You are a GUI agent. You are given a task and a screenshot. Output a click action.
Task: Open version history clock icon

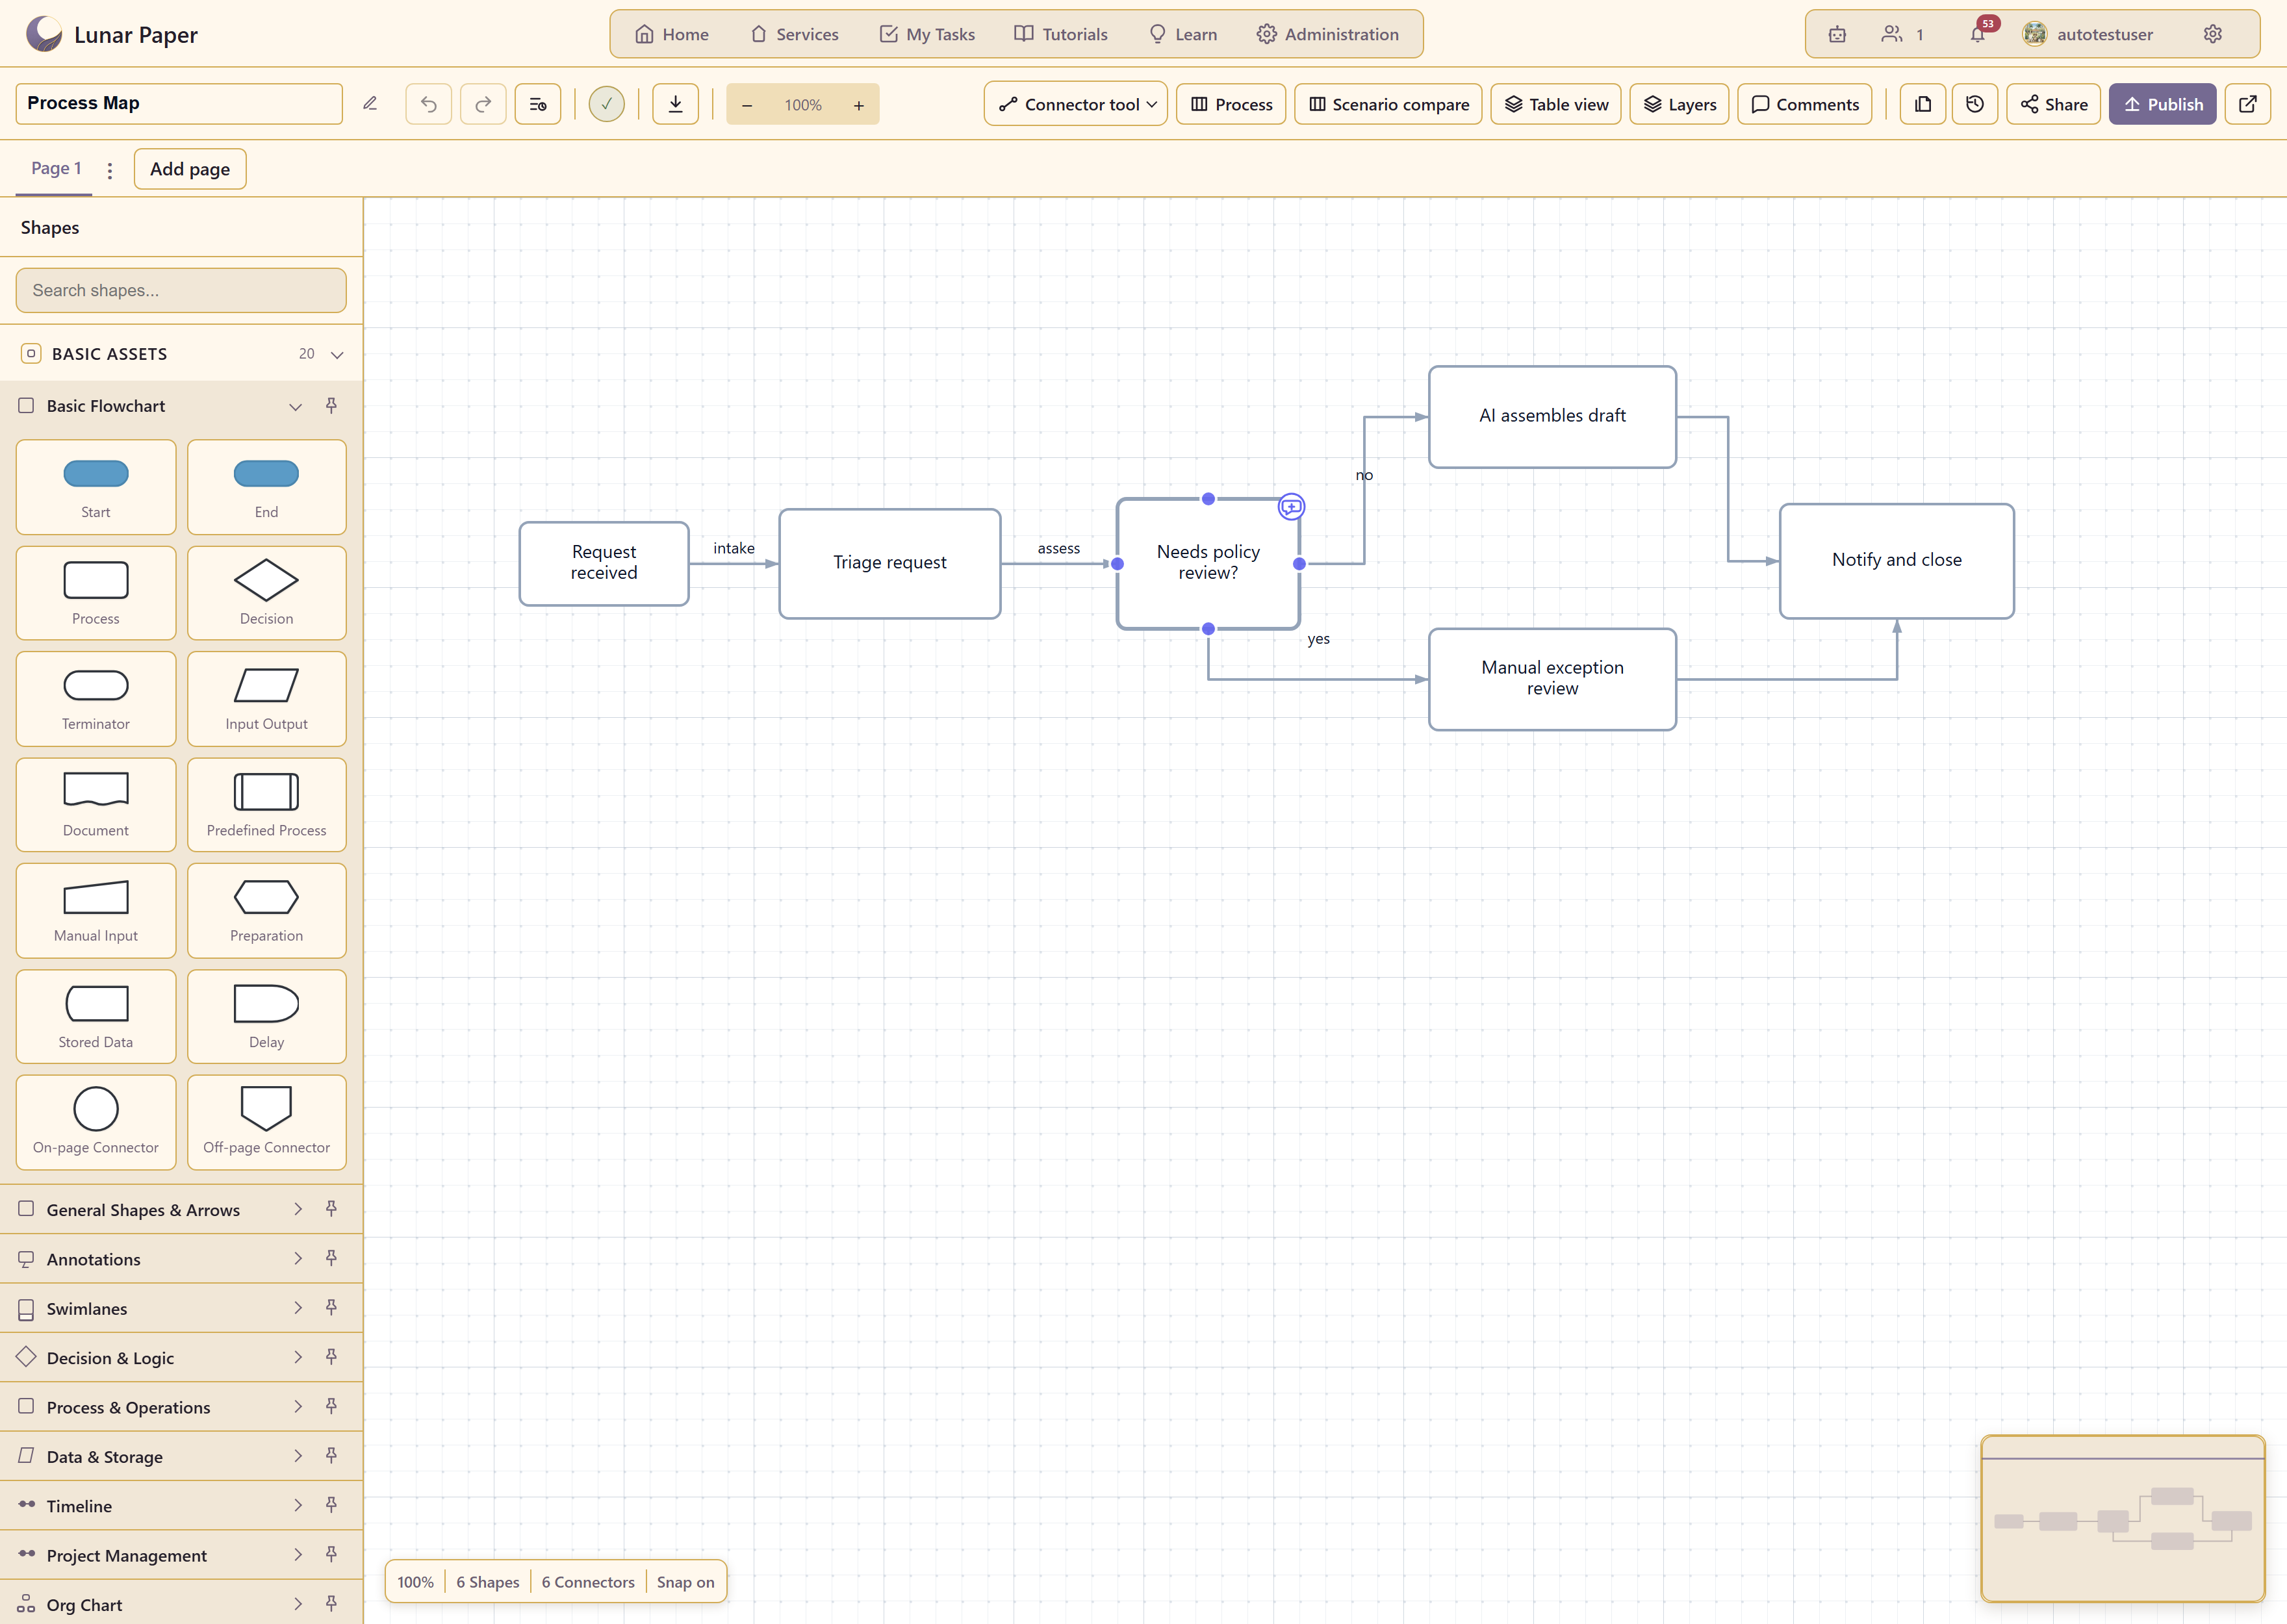click(1975, 104)
